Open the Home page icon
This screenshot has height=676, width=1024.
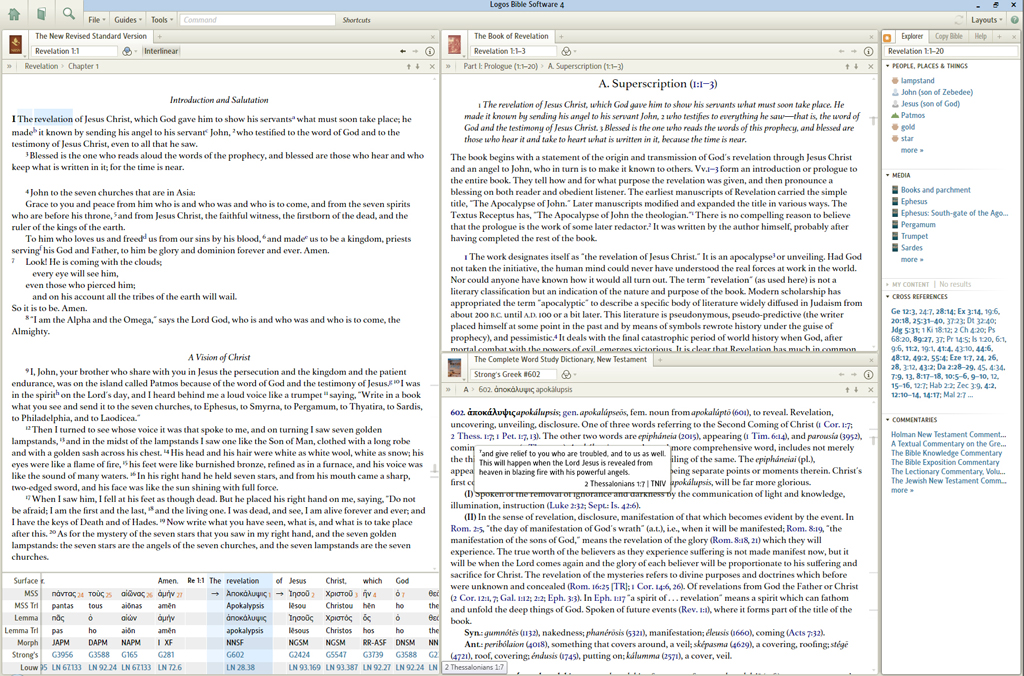pos(14,14)
